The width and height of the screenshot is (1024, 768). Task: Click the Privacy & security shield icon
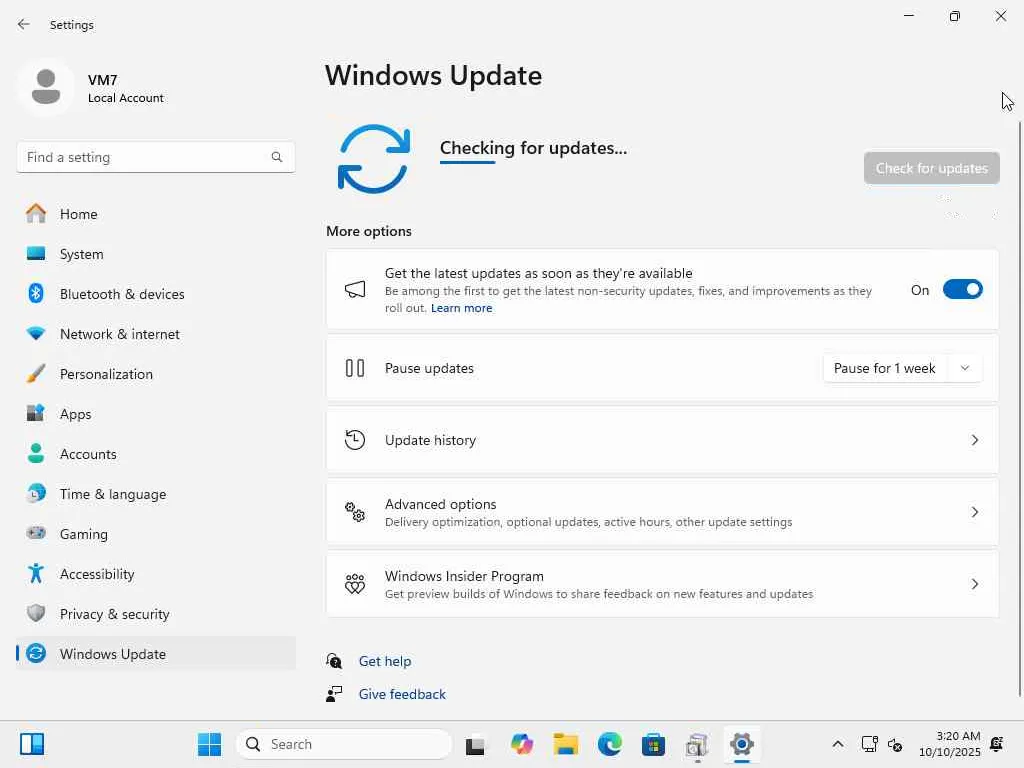click(36, 613)
